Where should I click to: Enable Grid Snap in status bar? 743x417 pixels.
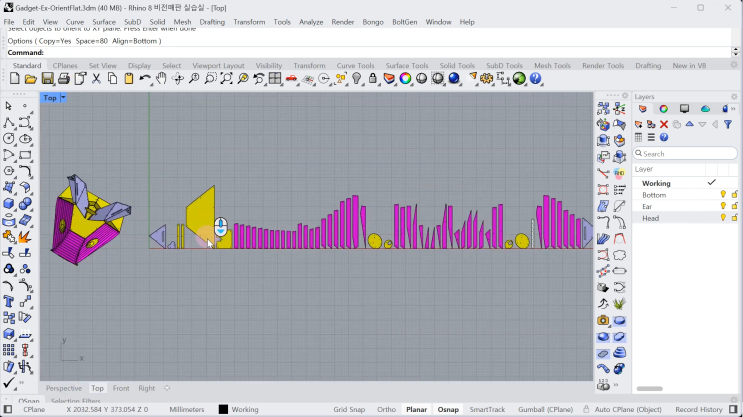click(349, 409)
